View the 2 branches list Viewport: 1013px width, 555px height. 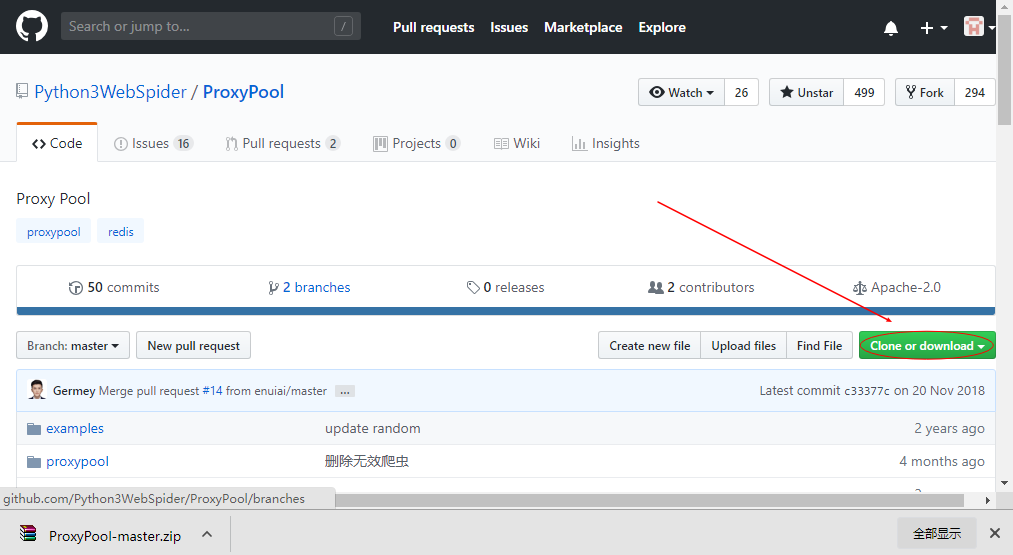pyautogui.click(x=309, y=288)
